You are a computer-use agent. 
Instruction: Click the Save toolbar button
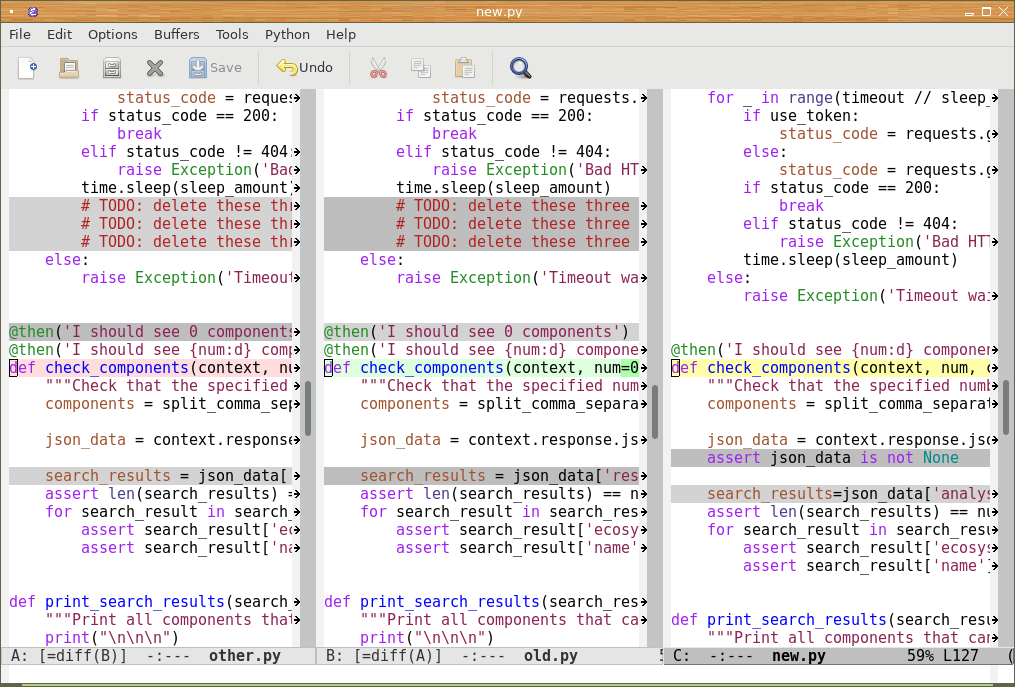[x=215, y=68]
